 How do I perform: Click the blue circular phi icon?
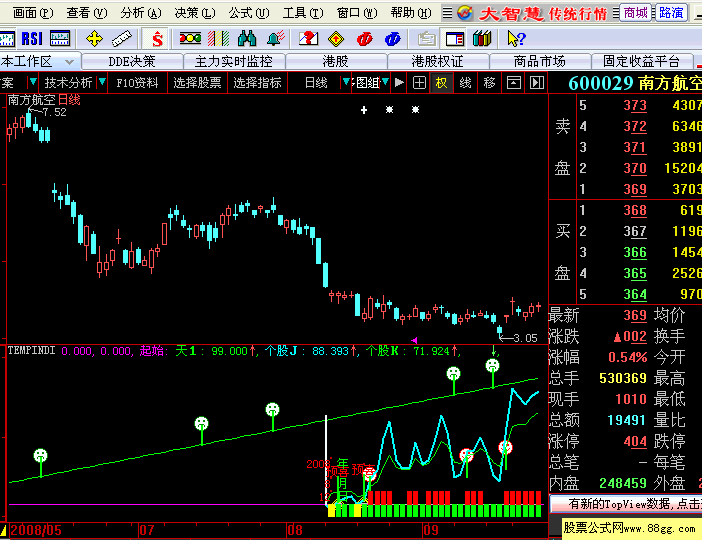393,39
